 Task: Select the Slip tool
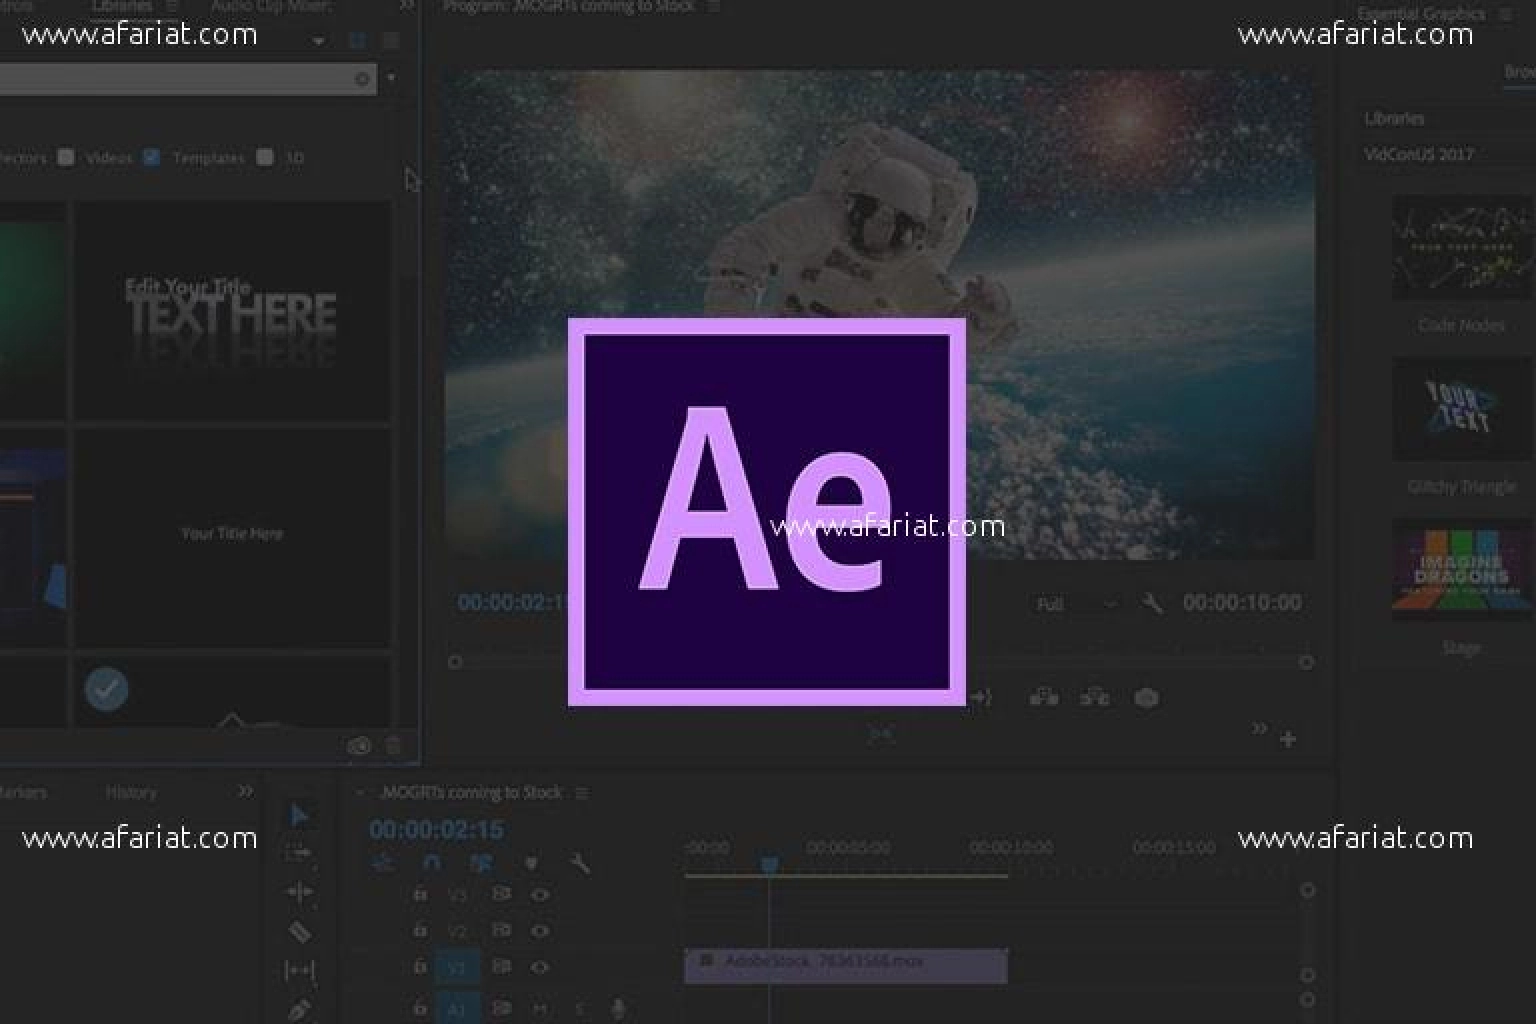point(299,970)
